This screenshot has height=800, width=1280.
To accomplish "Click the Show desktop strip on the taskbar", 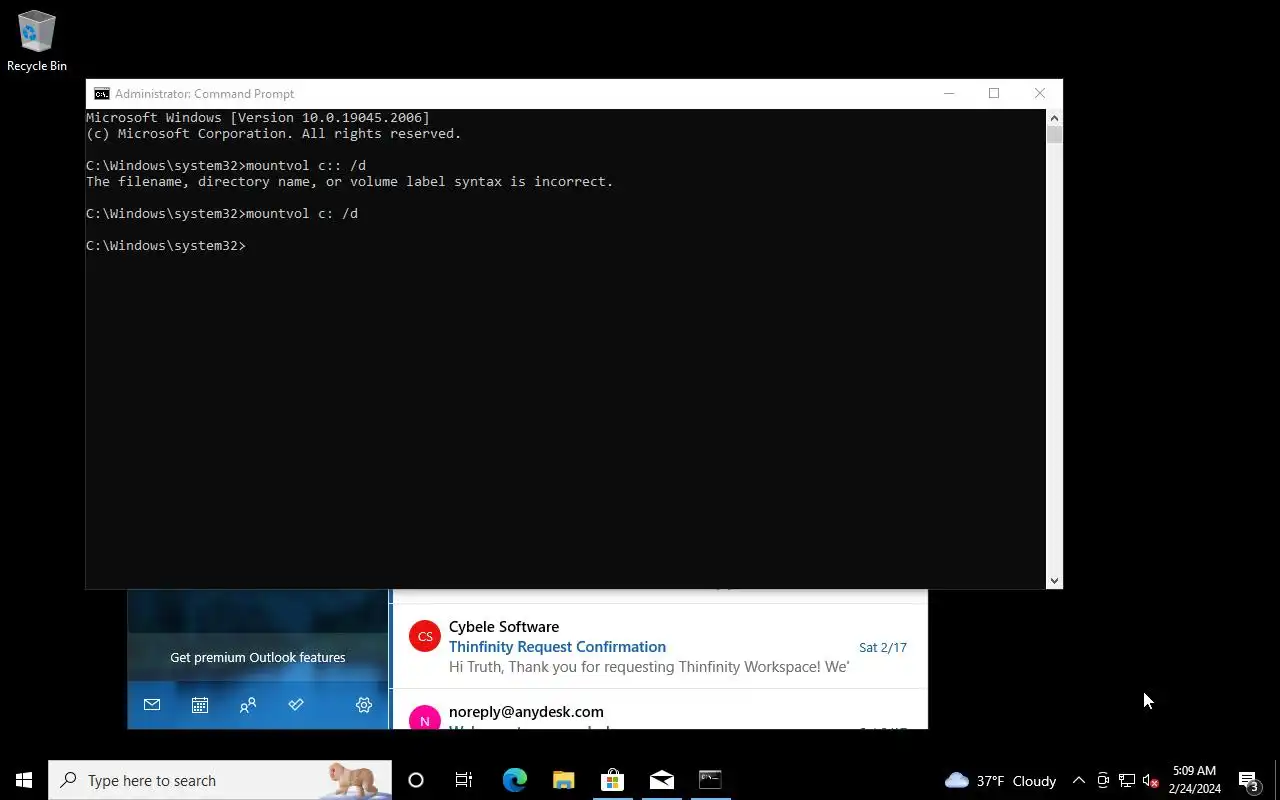I will click(x=1277, y=780).
